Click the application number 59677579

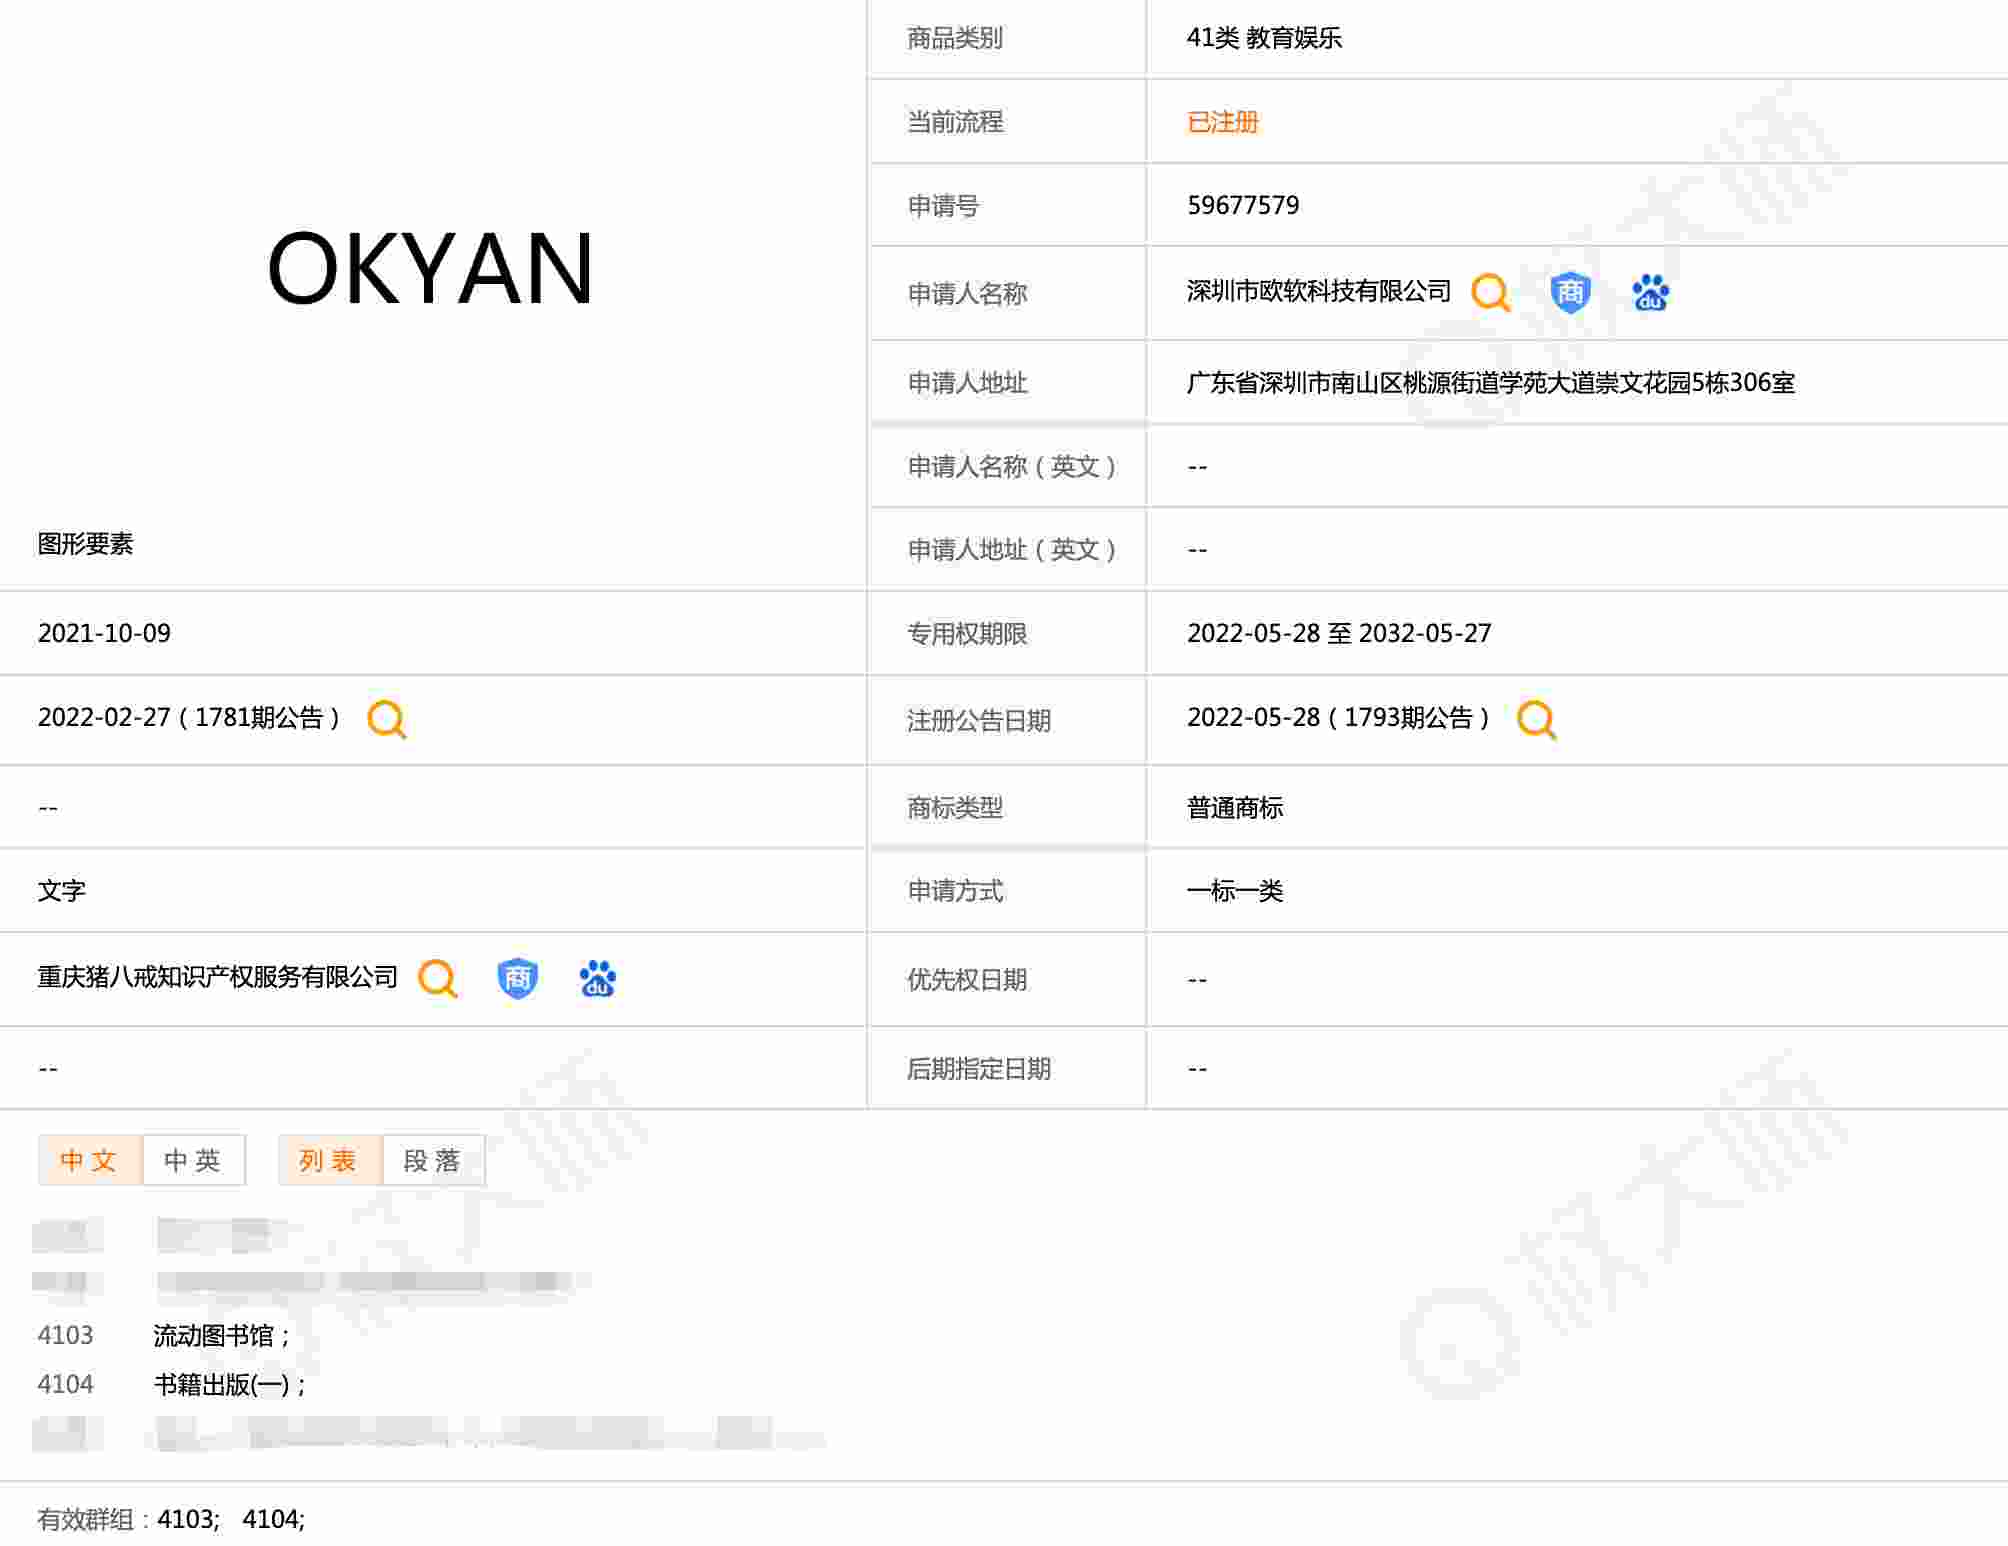tap(1242, 205)
